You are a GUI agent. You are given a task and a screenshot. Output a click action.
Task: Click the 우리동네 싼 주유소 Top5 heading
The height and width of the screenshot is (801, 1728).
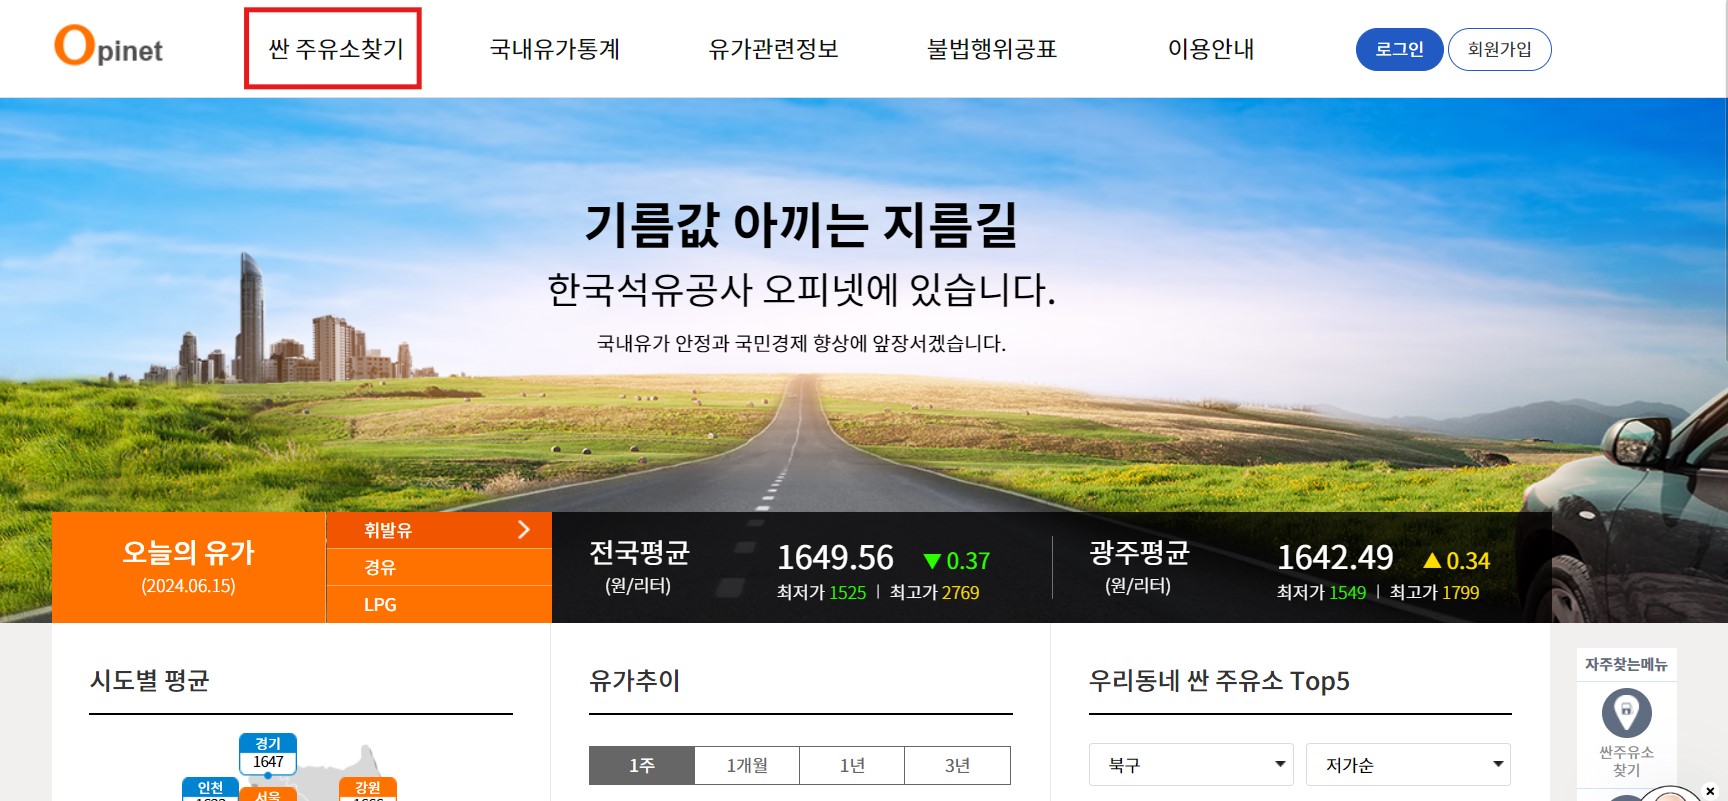click(1219, 681)
